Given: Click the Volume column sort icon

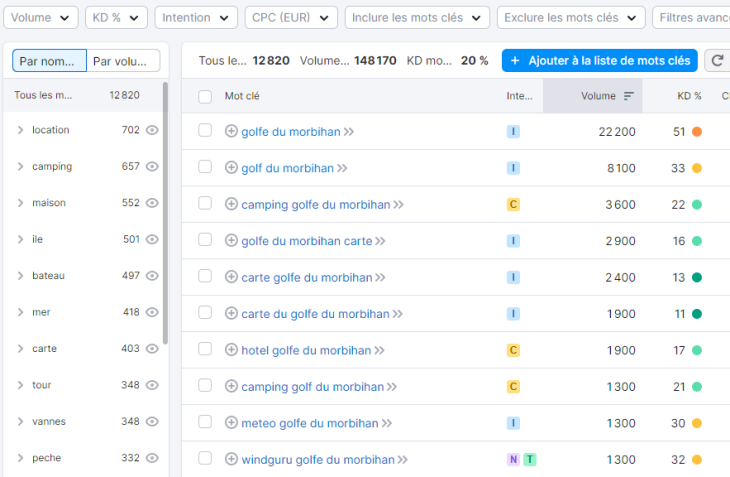Looking at the screenshot, I should point(629,96).
